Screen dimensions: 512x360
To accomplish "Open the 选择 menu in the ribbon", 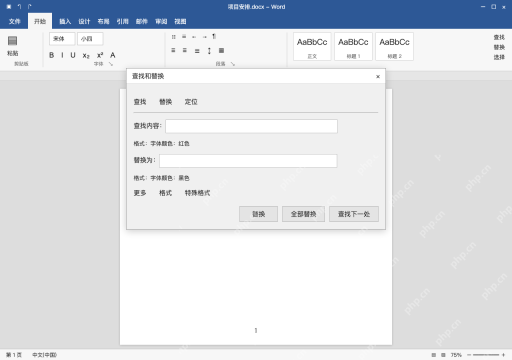I will [x=499, y=57].
